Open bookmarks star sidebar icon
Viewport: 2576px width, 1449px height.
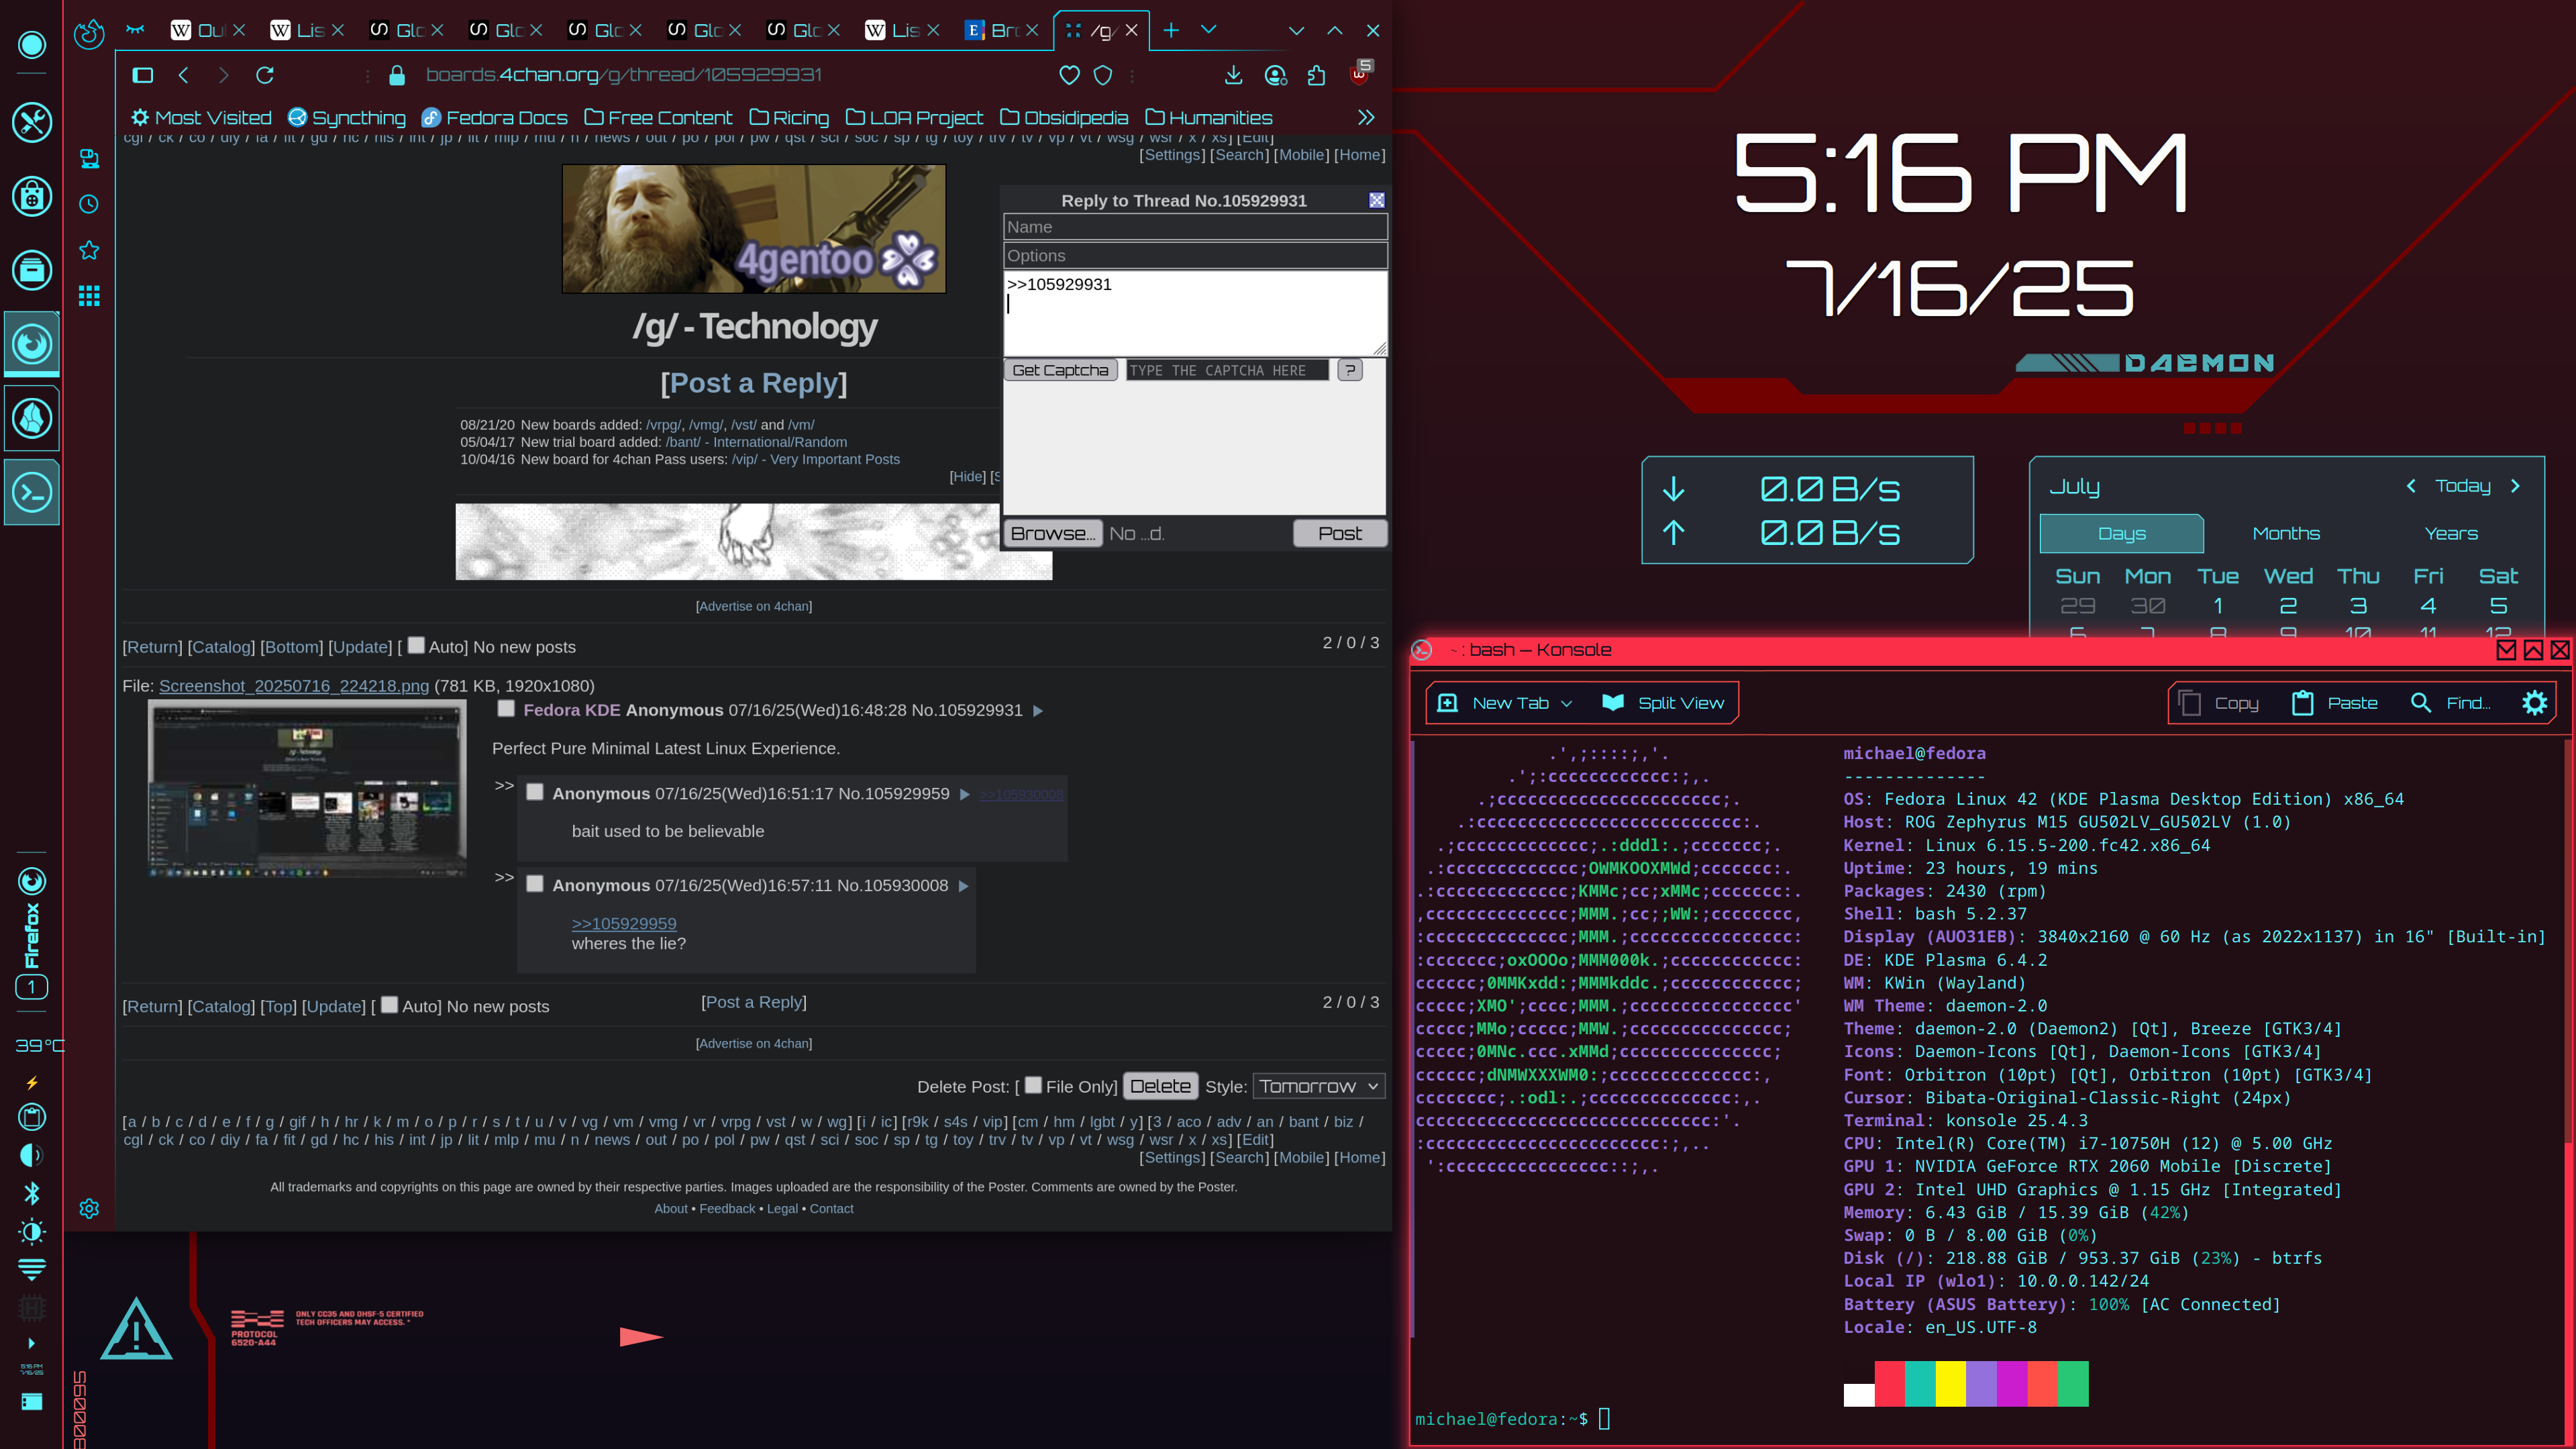click(89, 250)
